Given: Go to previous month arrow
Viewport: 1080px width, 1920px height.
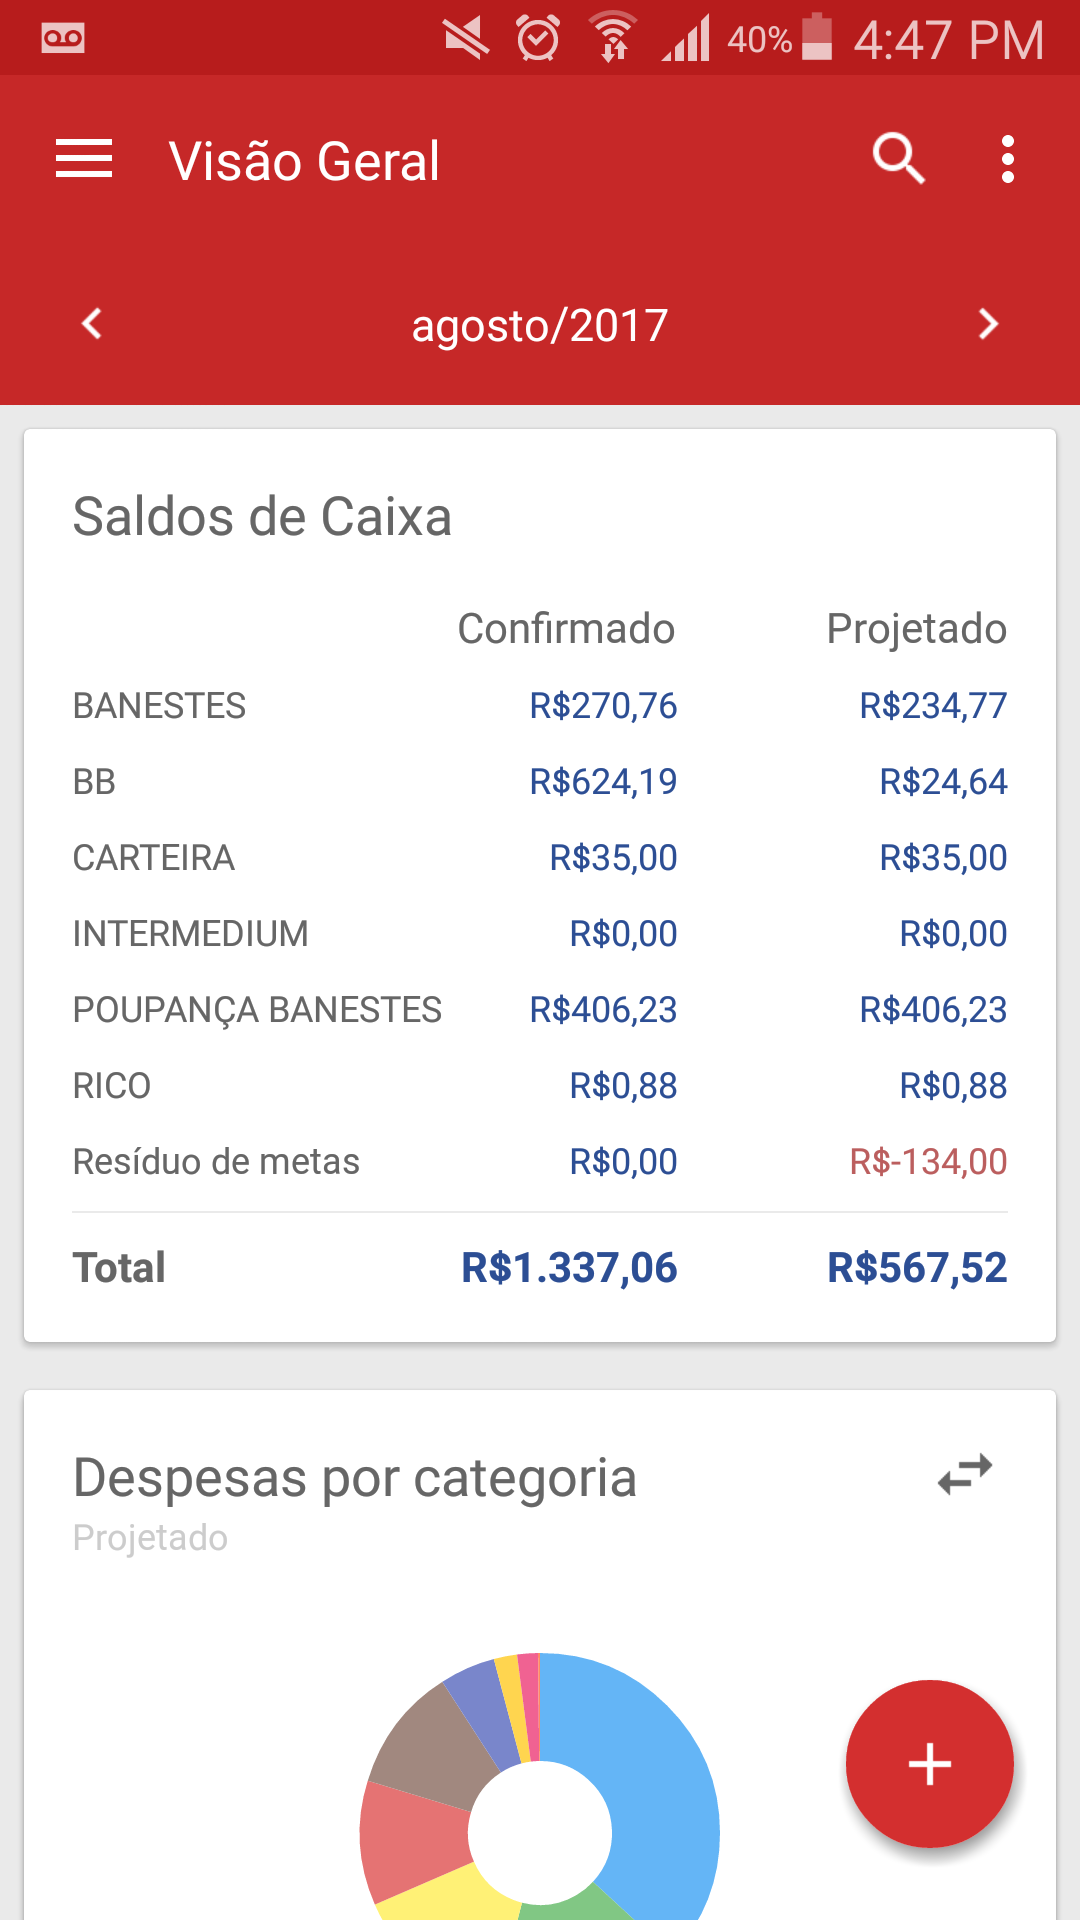Looking at the screenshot, I should tap(92, 324).
